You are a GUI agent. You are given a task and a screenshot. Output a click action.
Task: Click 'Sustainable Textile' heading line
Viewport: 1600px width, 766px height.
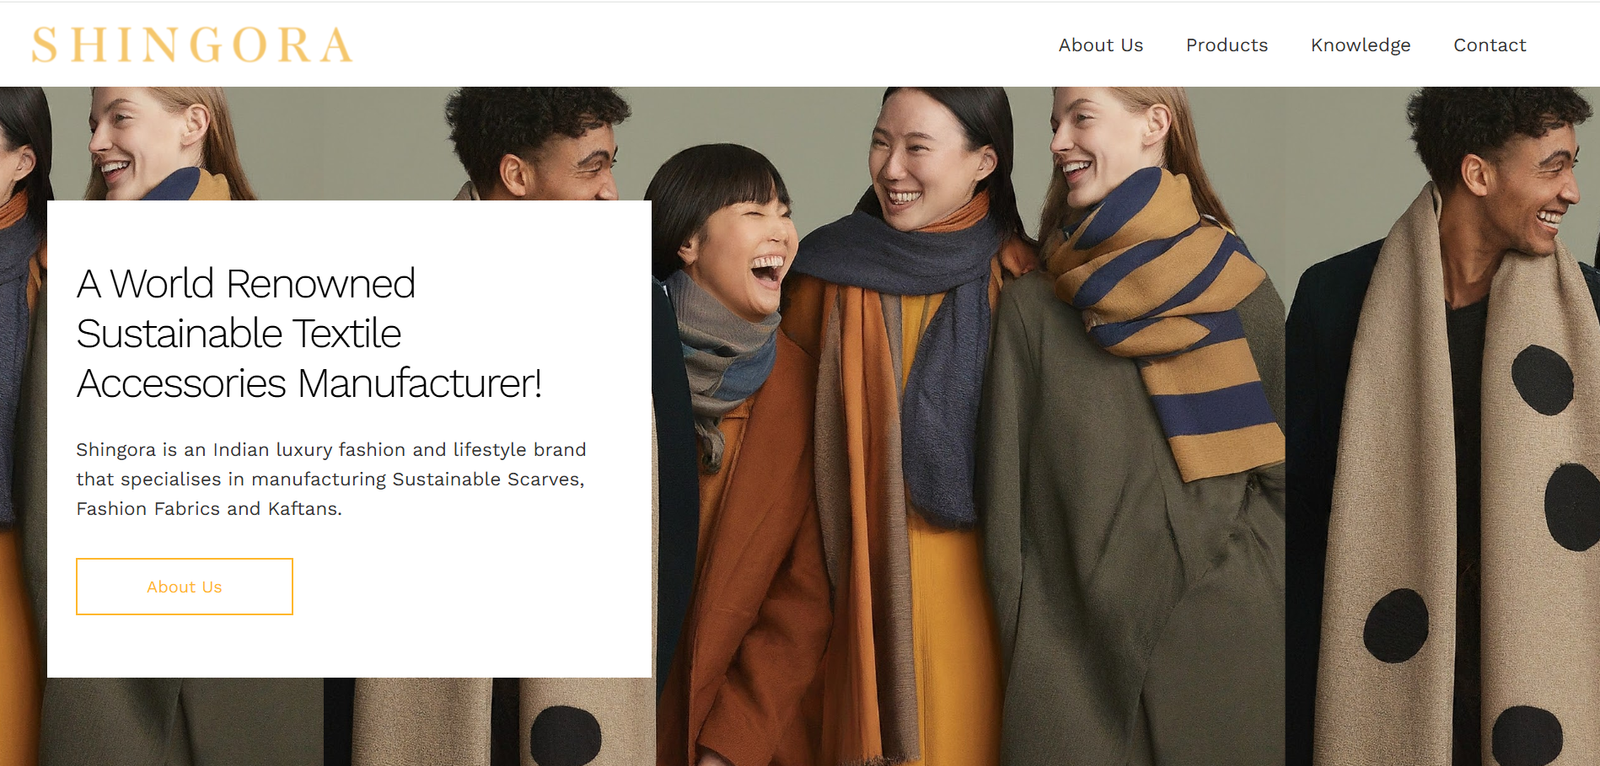[x=239, y=334]
